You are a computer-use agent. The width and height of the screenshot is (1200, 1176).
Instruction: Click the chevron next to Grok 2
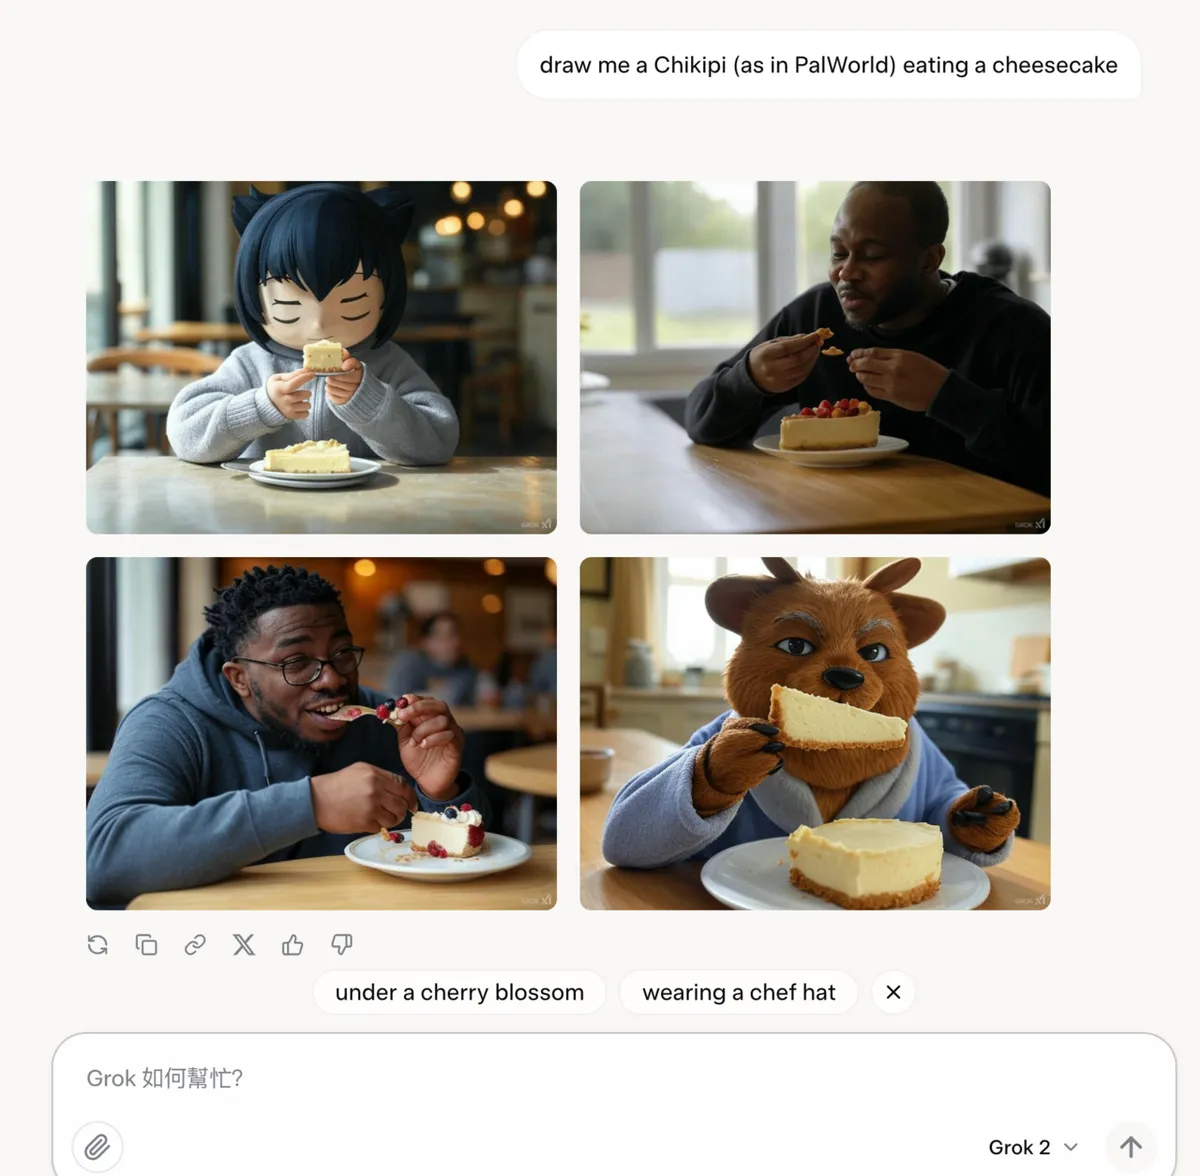point(1071,1147)
